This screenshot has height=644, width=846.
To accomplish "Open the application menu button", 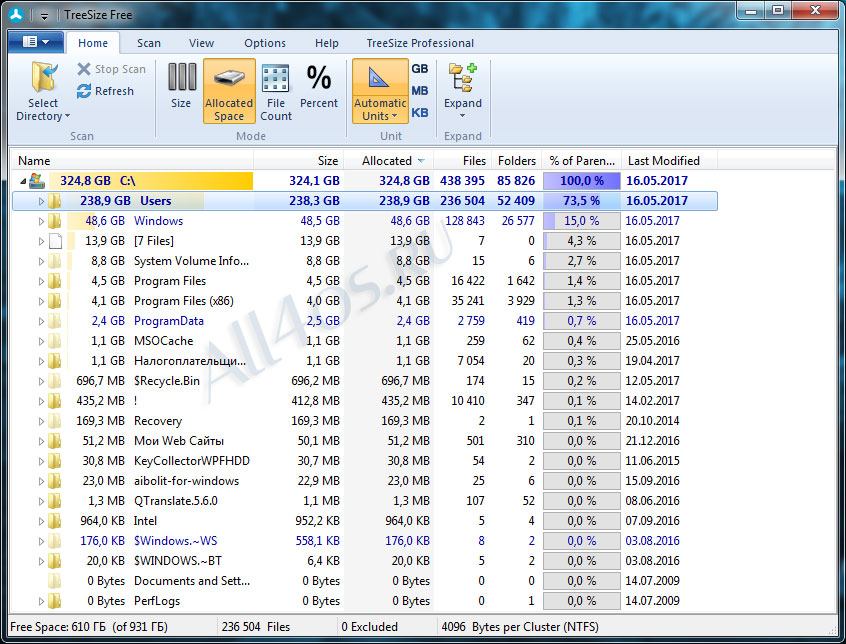I will click(x=36, y=42).
